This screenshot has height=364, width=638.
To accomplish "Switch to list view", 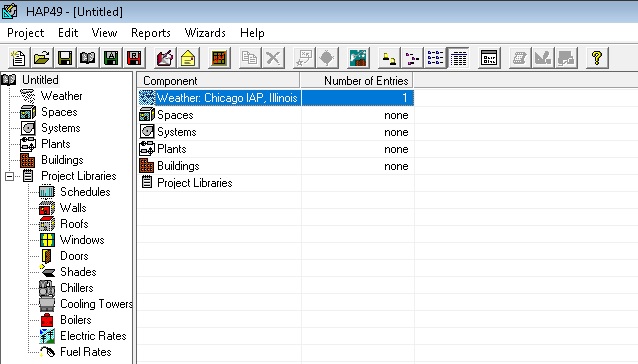I will 435,58.
